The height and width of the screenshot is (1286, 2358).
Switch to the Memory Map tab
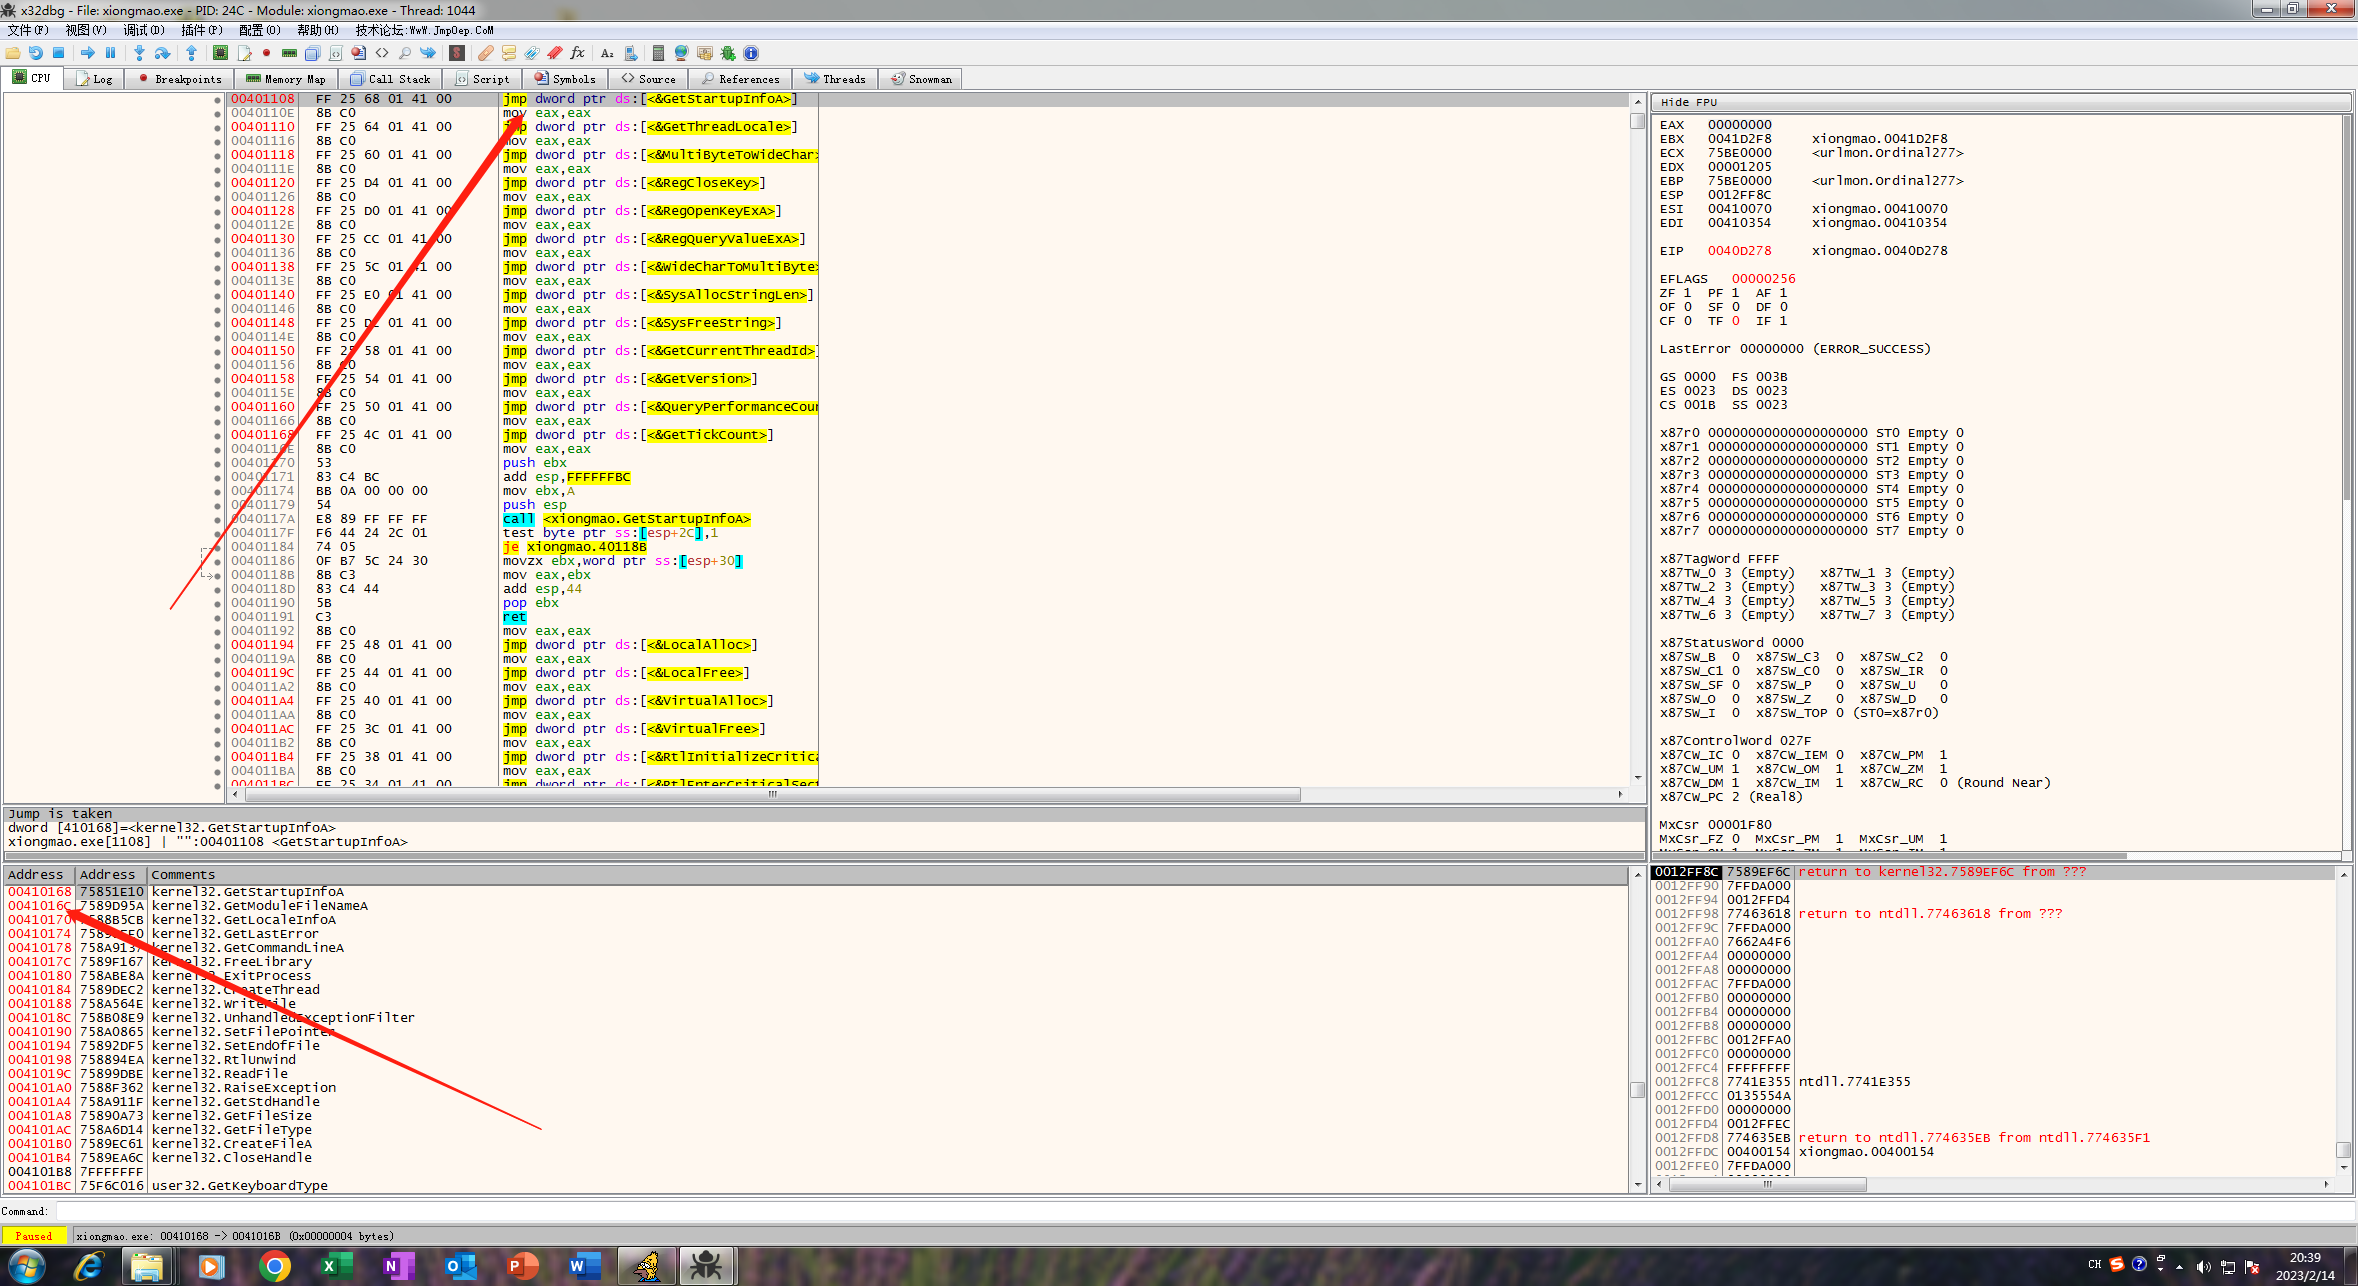286,79
